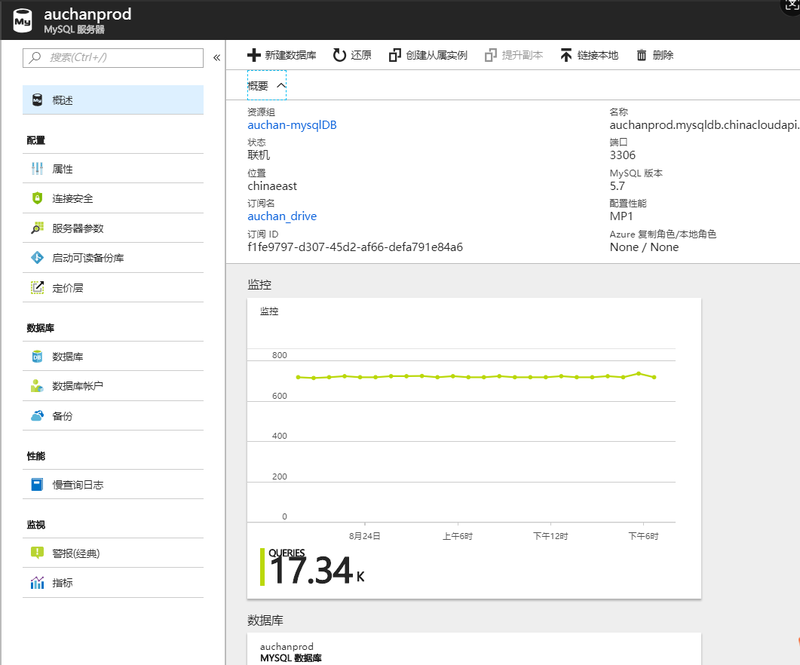
Task: Click 提升副本 promote replica label
Action: pyautogui.click(x=522, y=55)
